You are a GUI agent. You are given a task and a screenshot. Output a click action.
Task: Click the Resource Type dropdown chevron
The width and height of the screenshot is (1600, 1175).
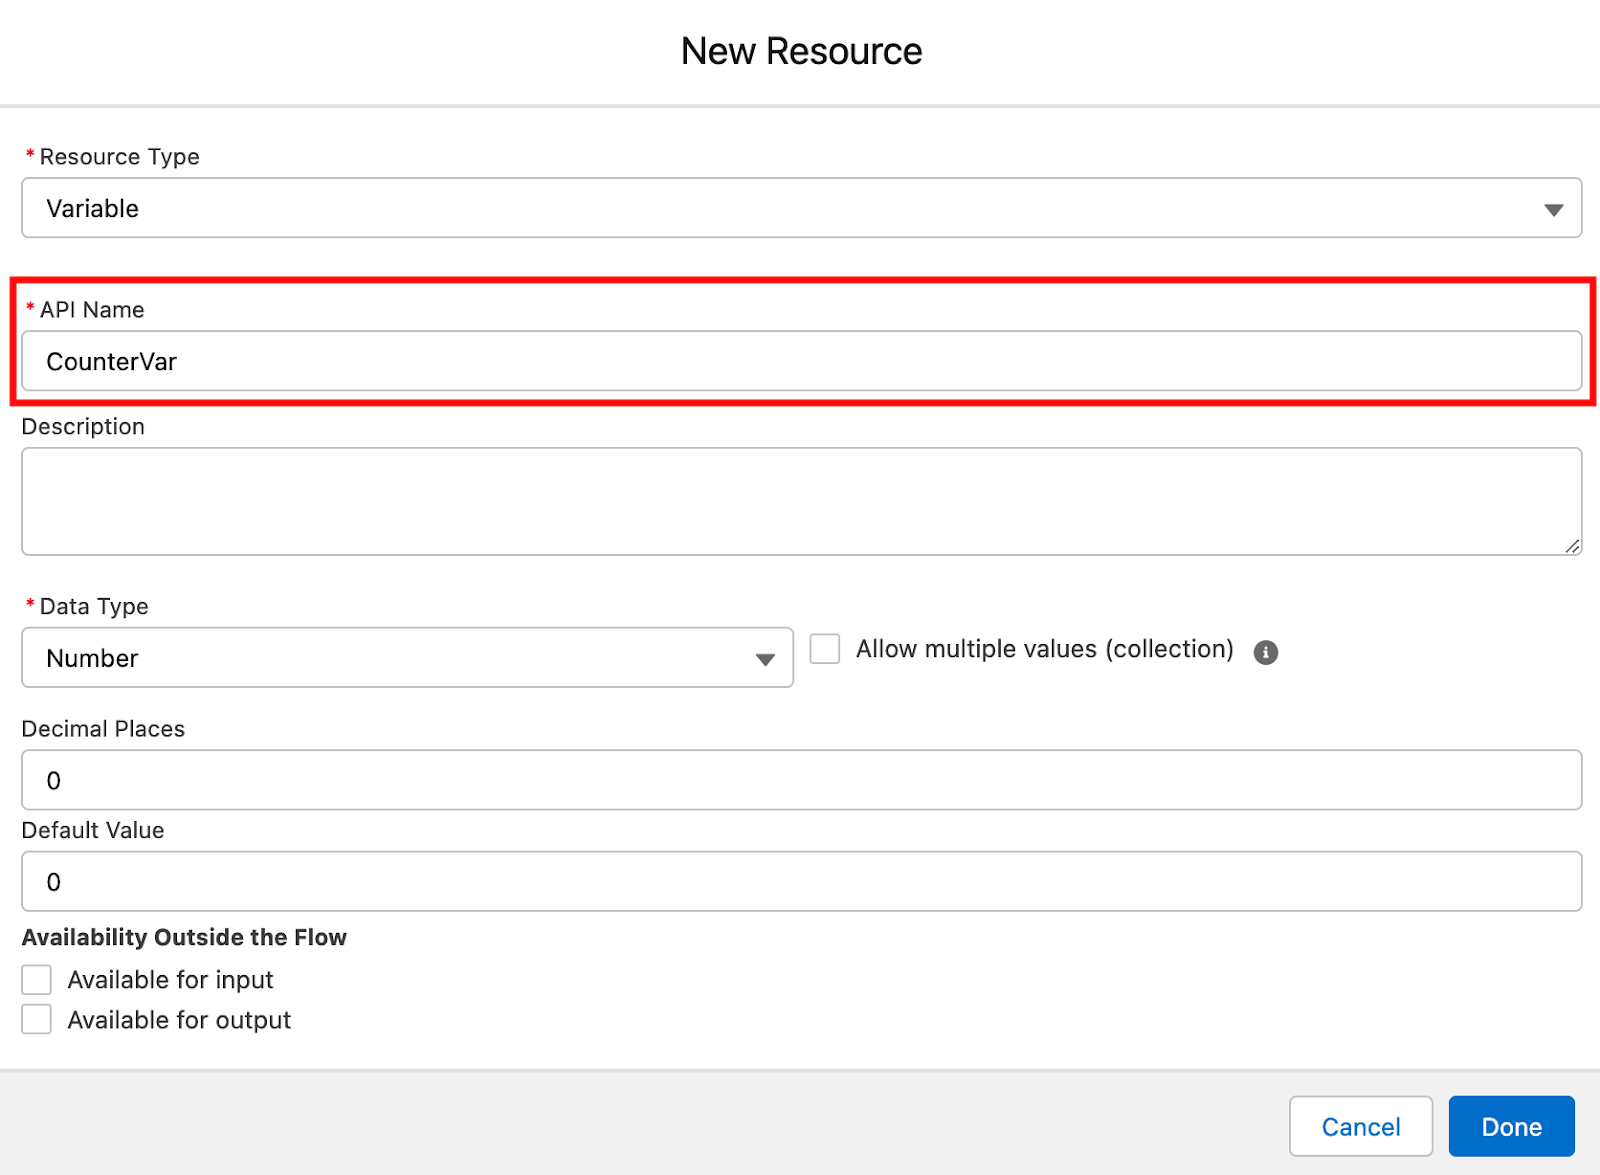1554,208
